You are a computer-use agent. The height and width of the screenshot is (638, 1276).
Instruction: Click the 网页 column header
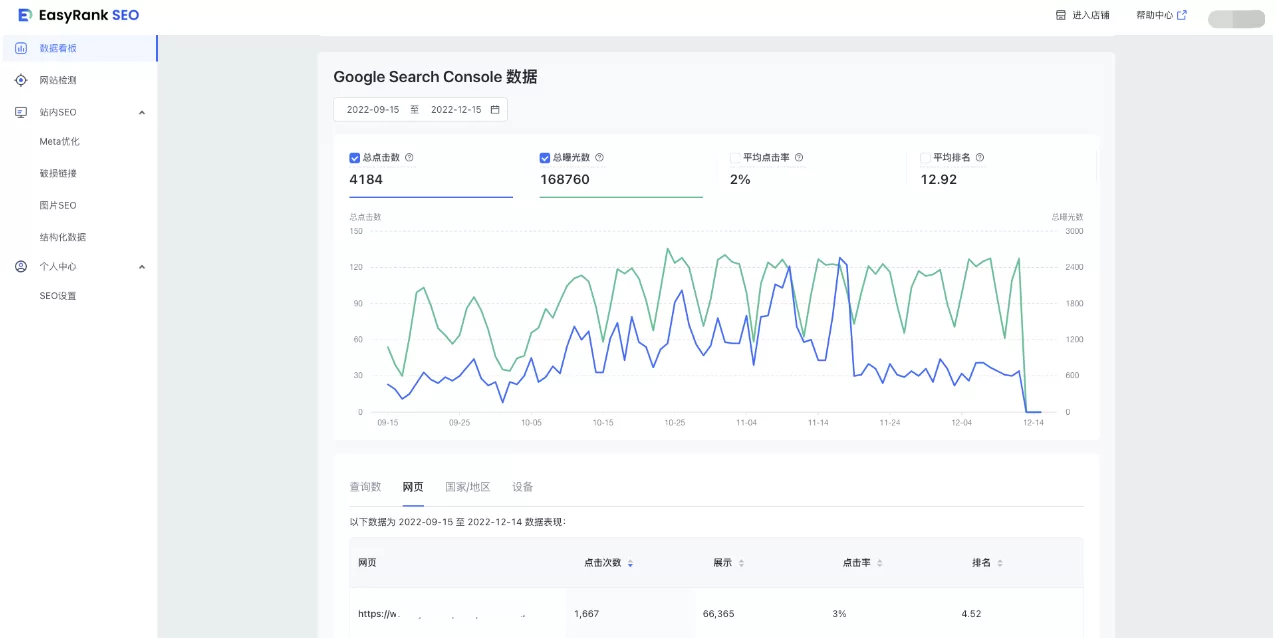pyautogui.click(x=368, y=563)
